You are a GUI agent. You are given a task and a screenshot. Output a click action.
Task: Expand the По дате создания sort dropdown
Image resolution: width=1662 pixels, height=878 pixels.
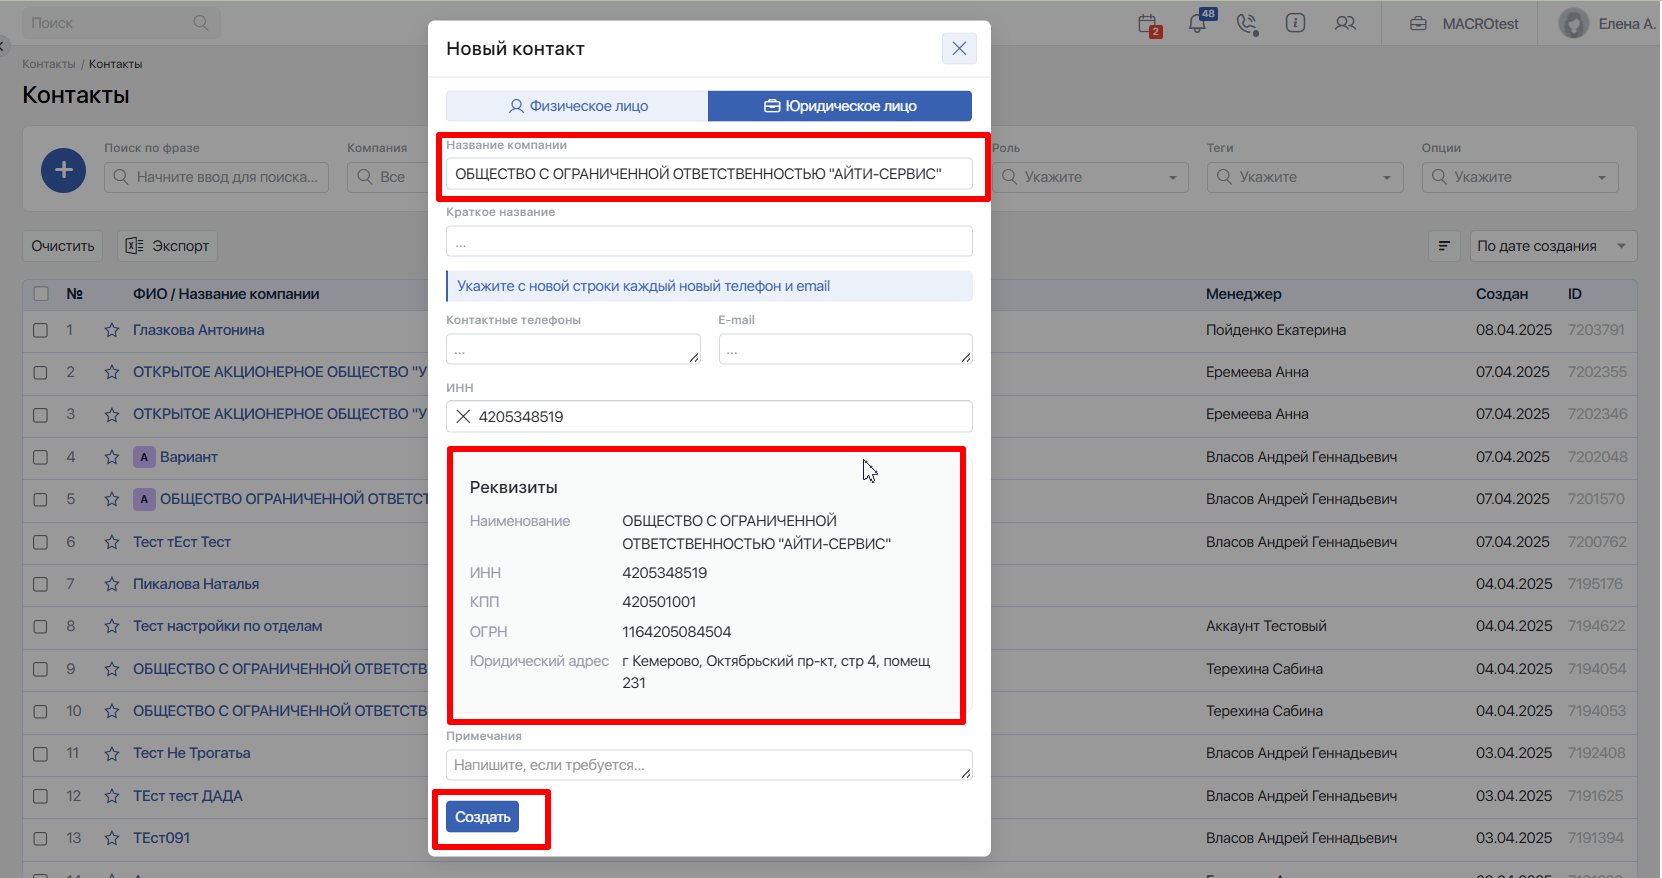tap(1552, 246)
